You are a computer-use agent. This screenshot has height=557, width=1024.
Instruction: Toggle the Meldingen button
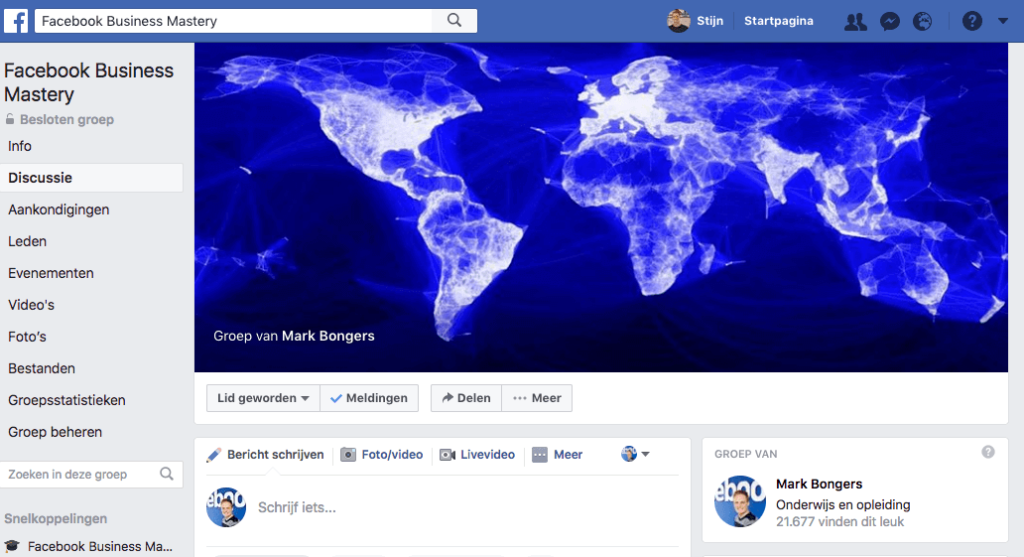coord(369,398)
